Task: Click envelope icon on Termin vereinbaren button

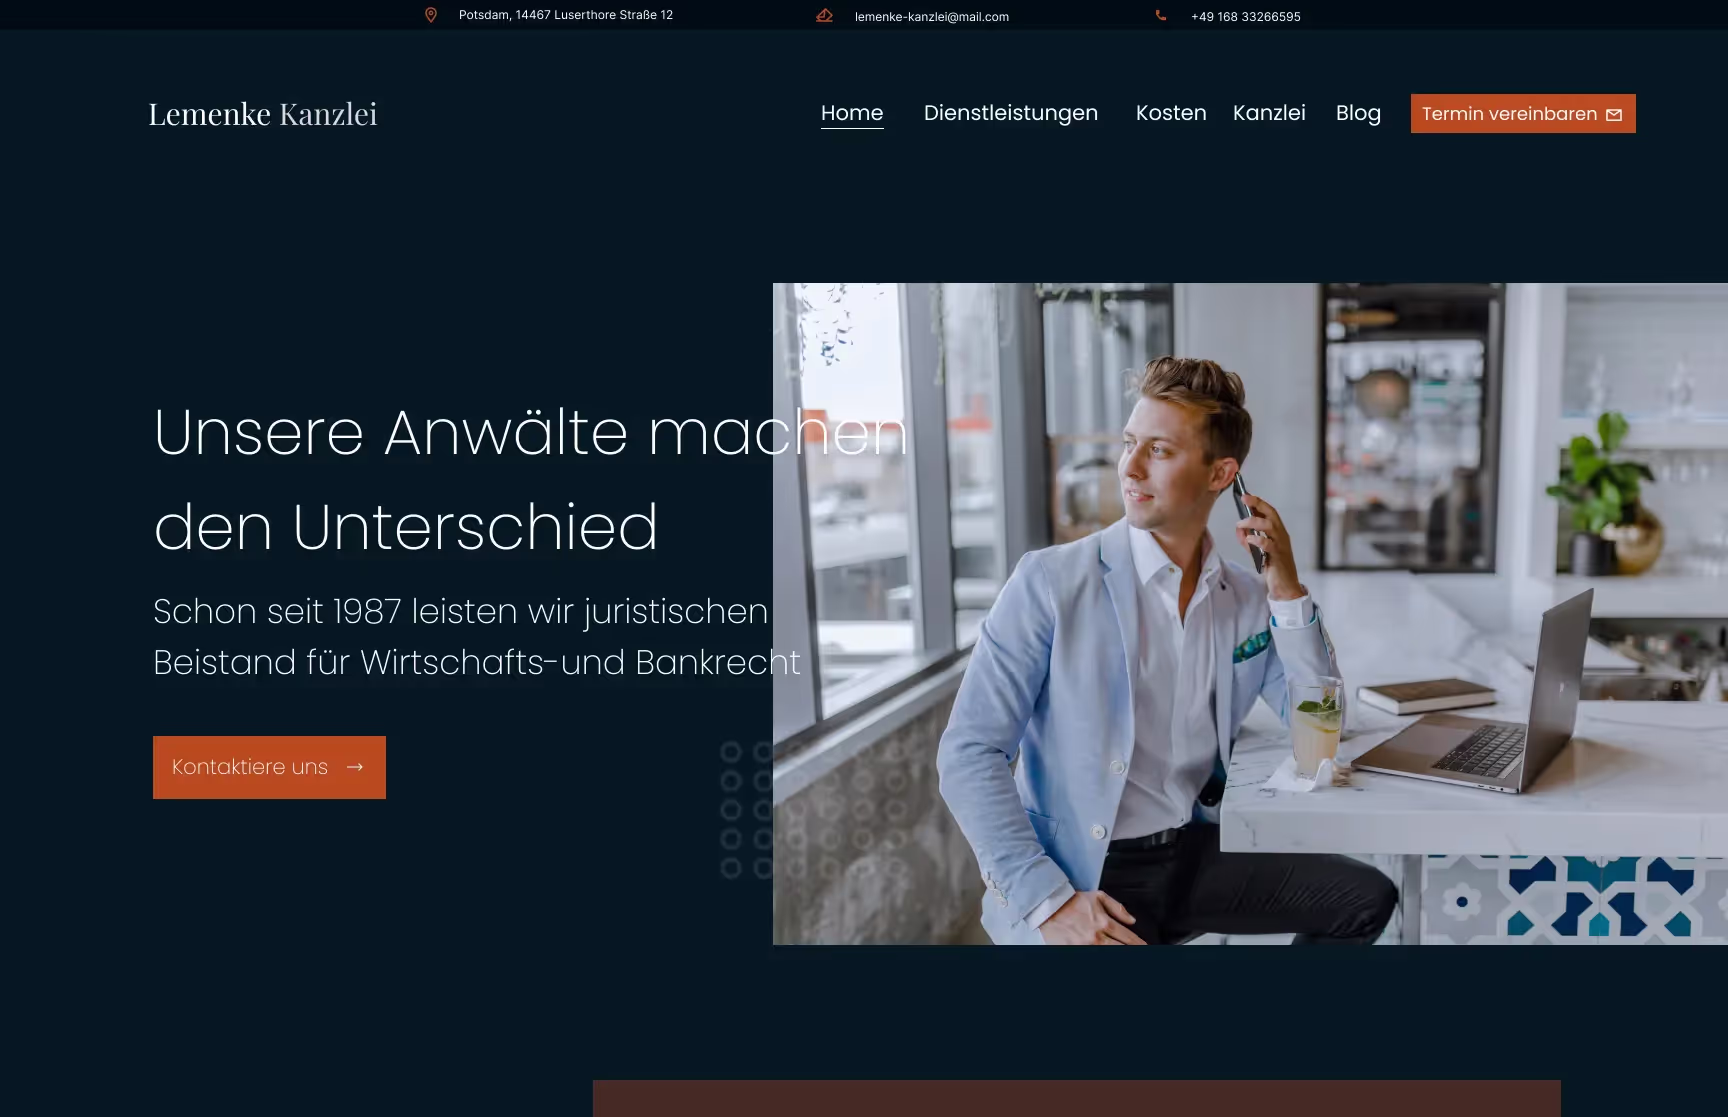Action: 1613,115
